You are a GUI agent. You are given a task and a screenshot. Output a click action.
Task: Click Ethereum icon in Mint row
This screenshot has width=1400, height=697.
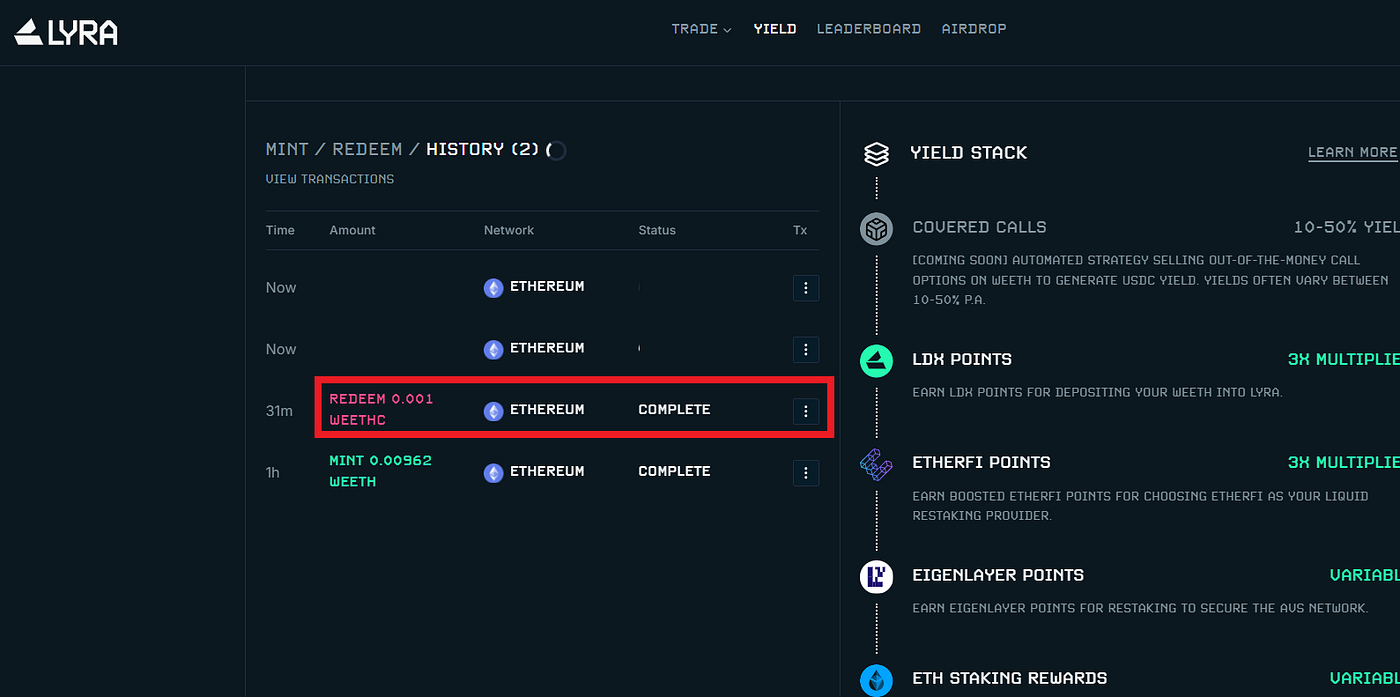[x=494, y=473]
